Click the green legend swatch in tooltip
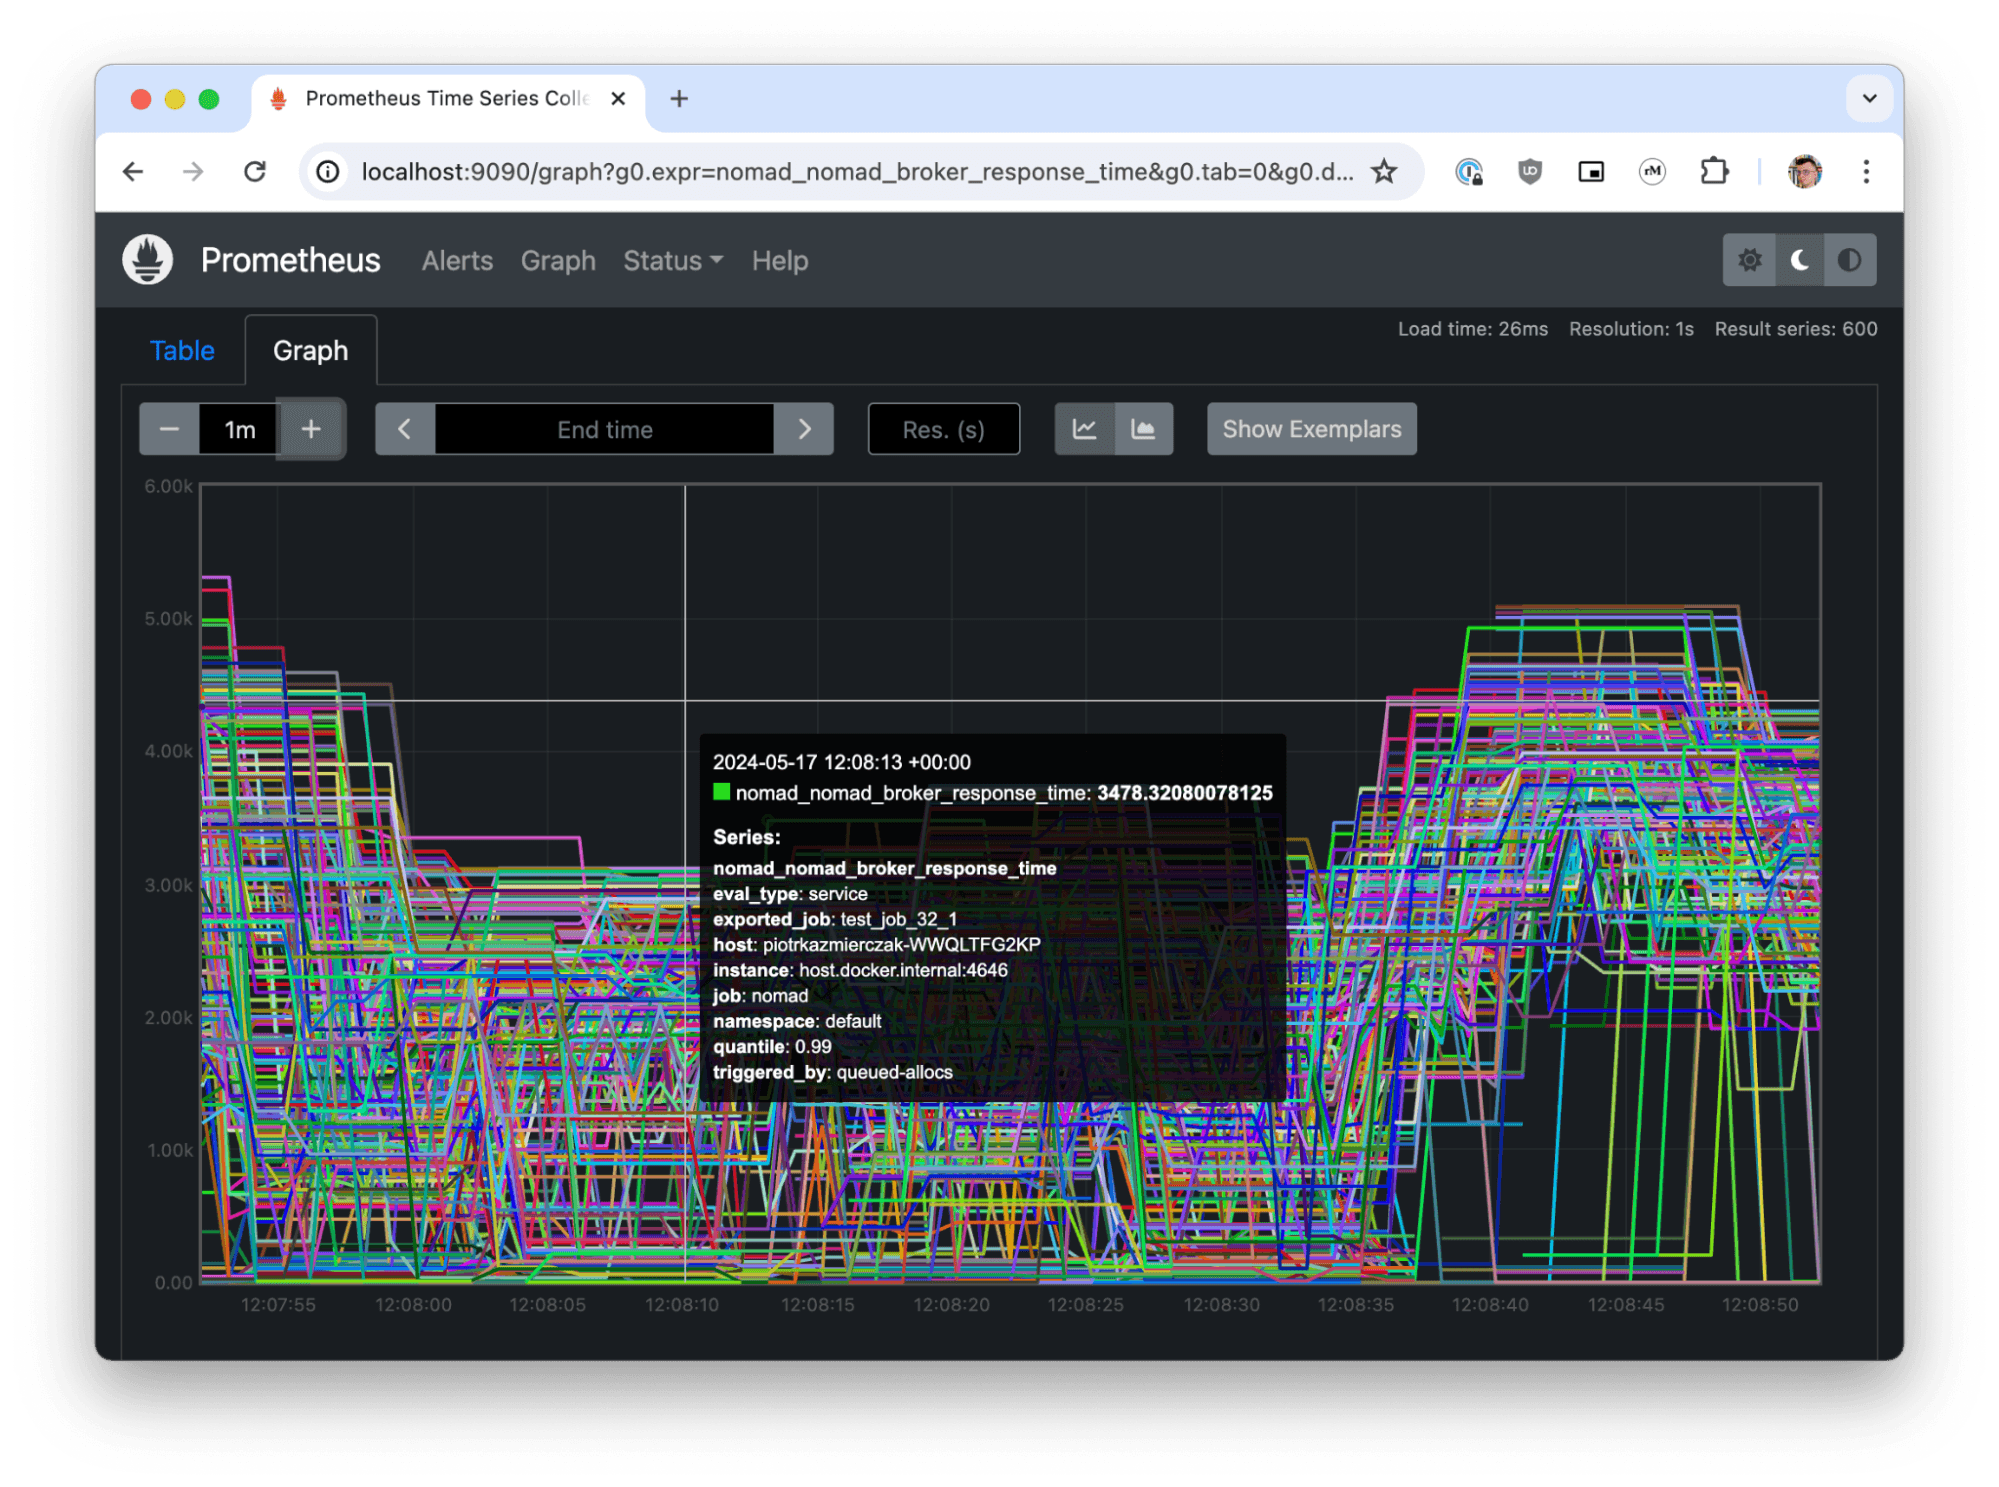 tap(721, 792)
